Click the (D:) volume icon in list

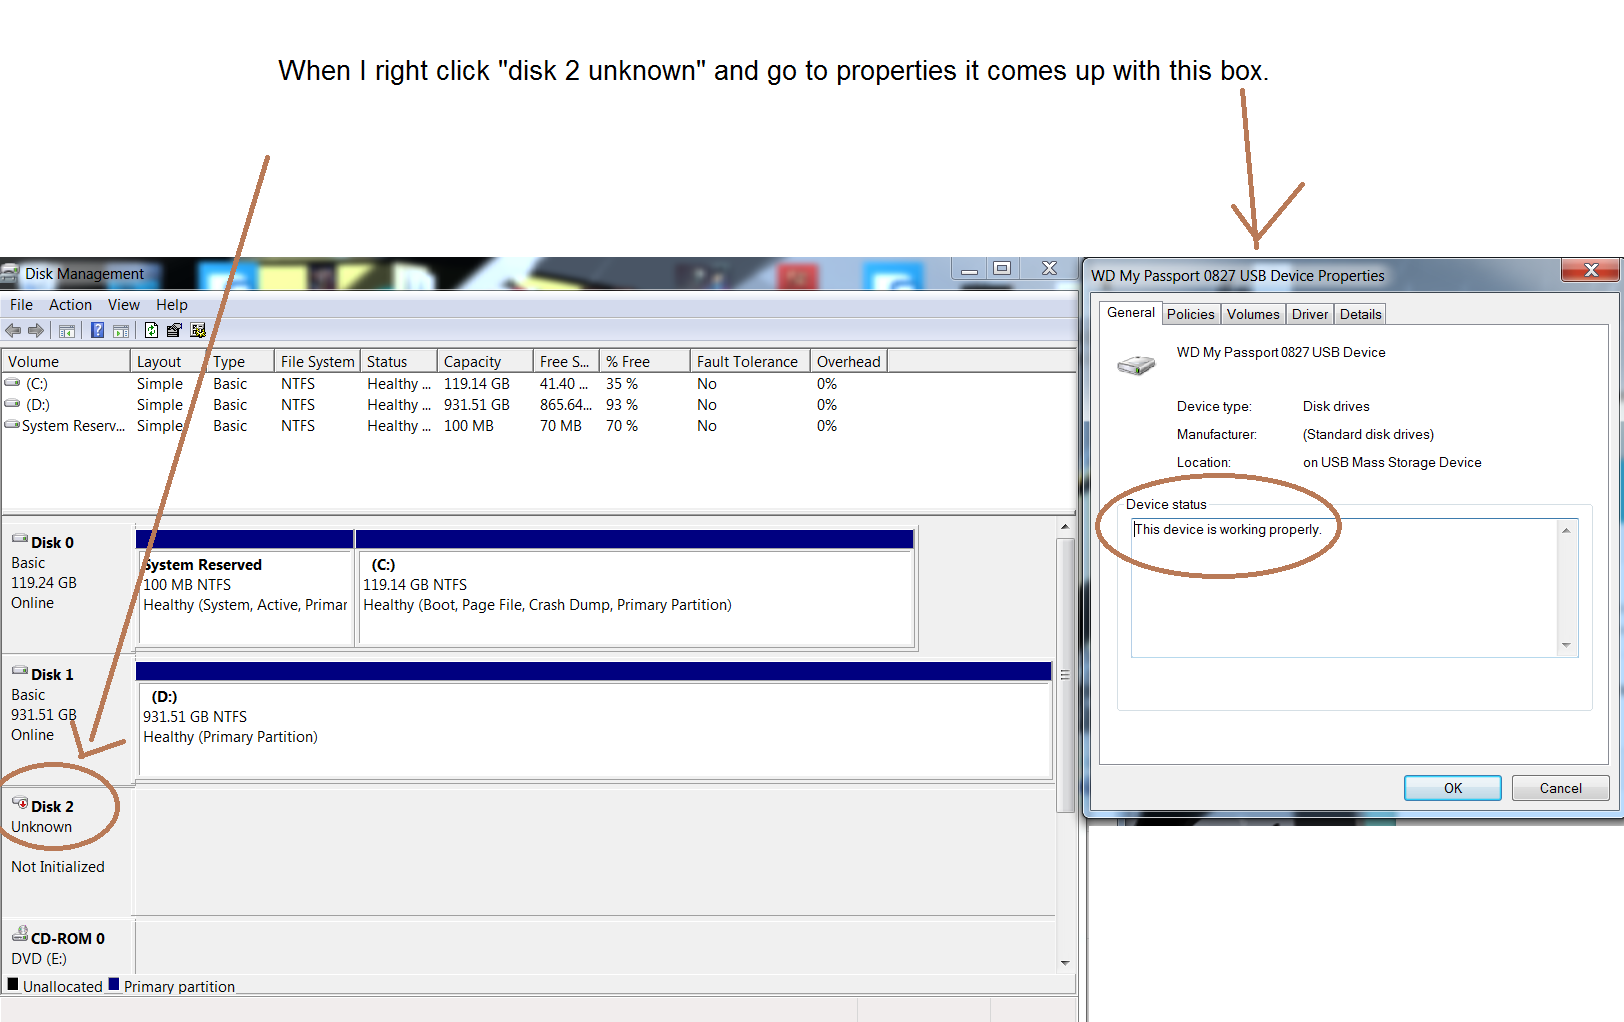[x=12, y=404]
